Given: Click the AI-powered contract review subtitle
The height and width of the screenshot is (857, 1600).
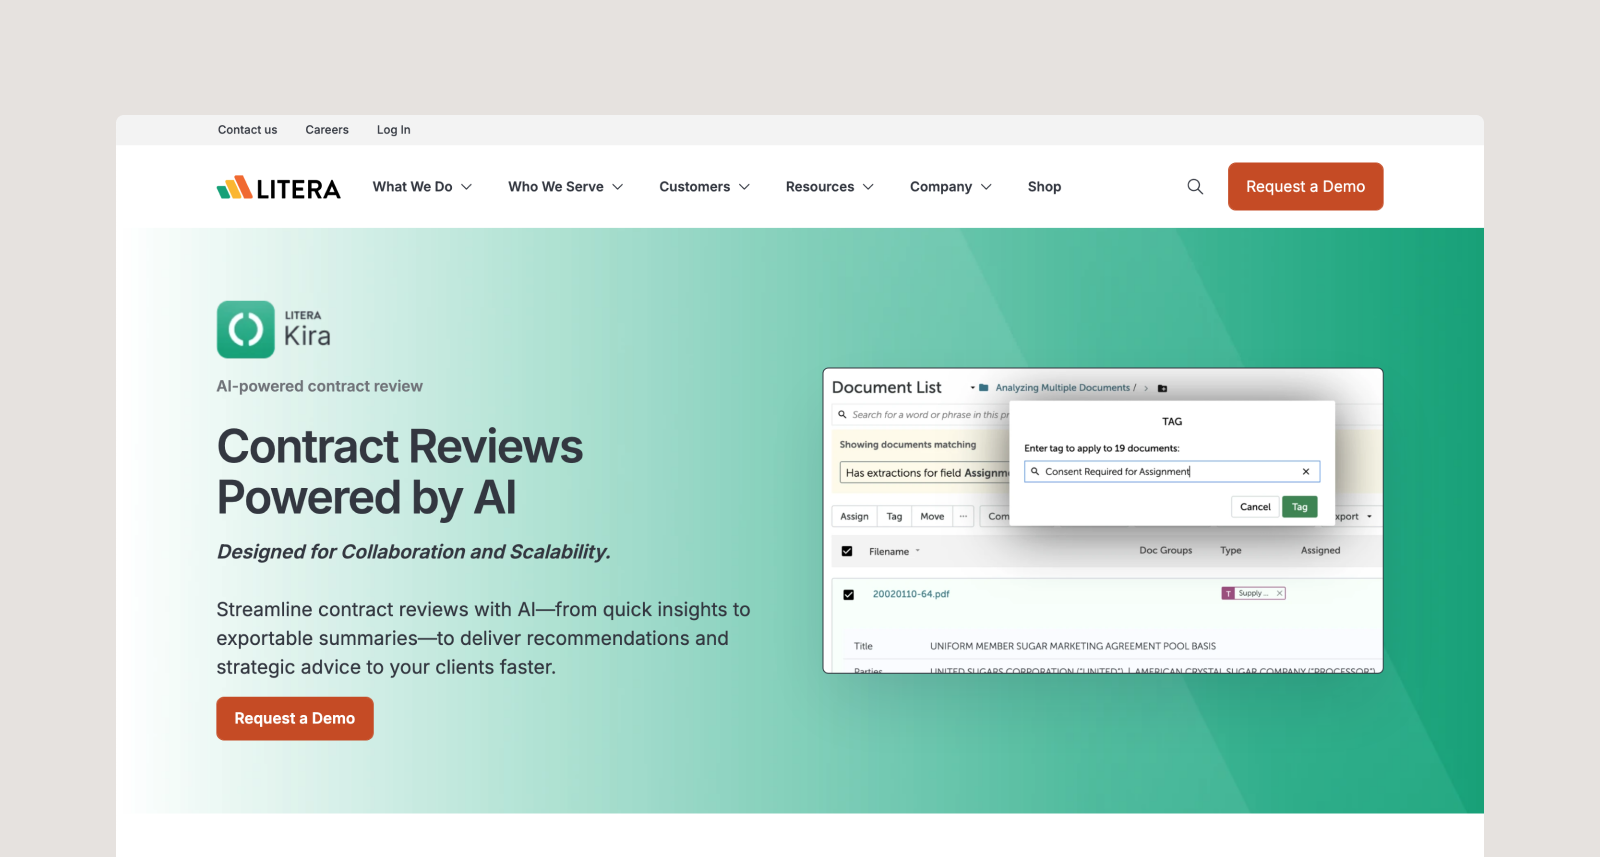Looking at the screenshot, I should click(x=320, y=386).
